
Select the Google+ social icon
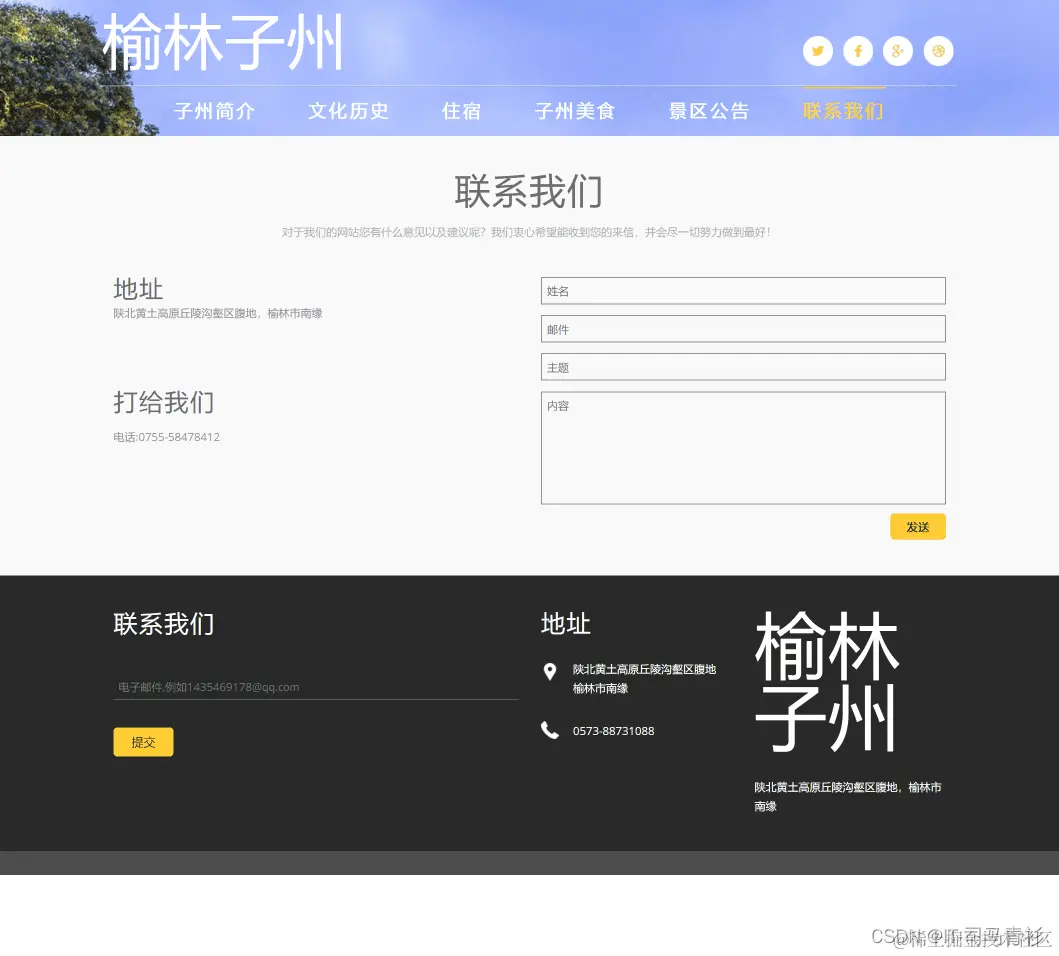coord(898,51)
